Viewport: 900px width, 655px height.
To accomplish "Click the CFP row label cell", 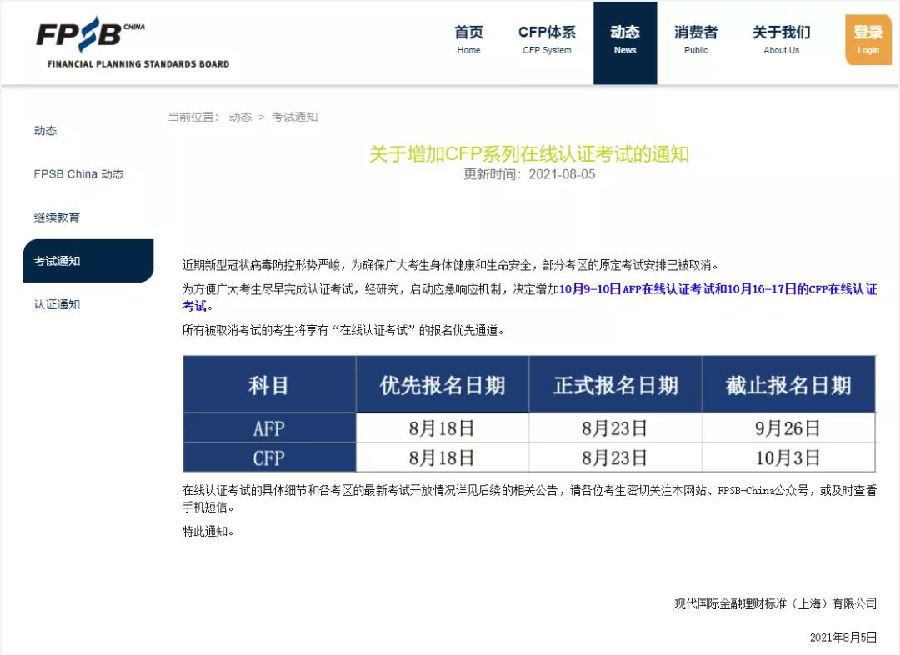I will 269,458.
